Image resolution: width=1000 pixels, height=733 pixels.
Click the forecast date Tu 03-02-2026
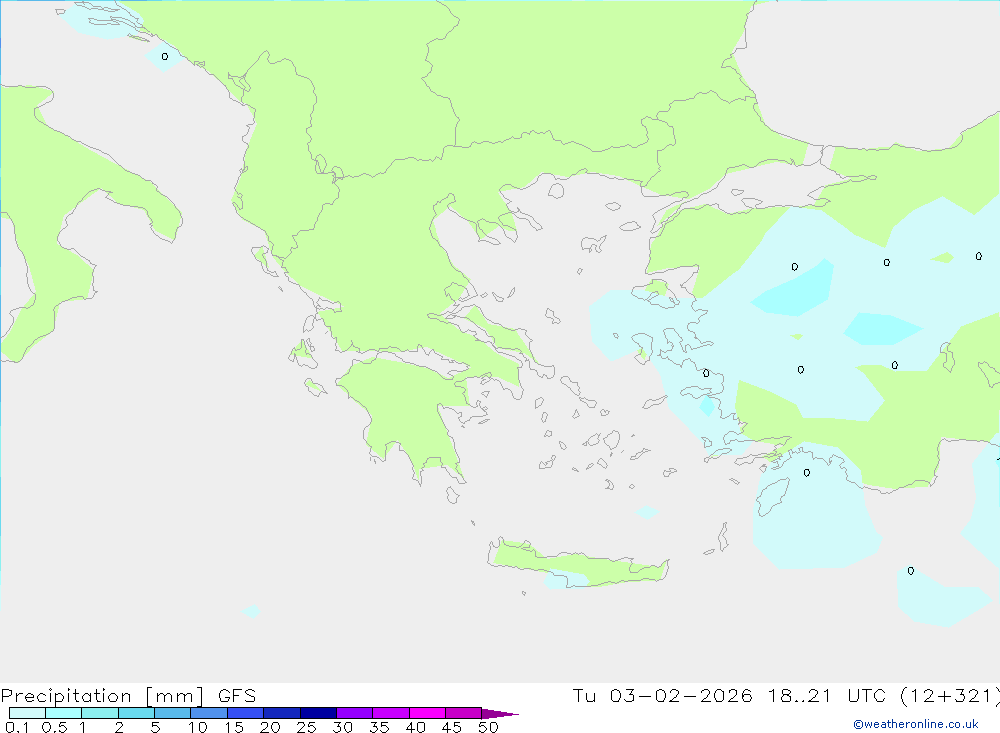[662, 695]
